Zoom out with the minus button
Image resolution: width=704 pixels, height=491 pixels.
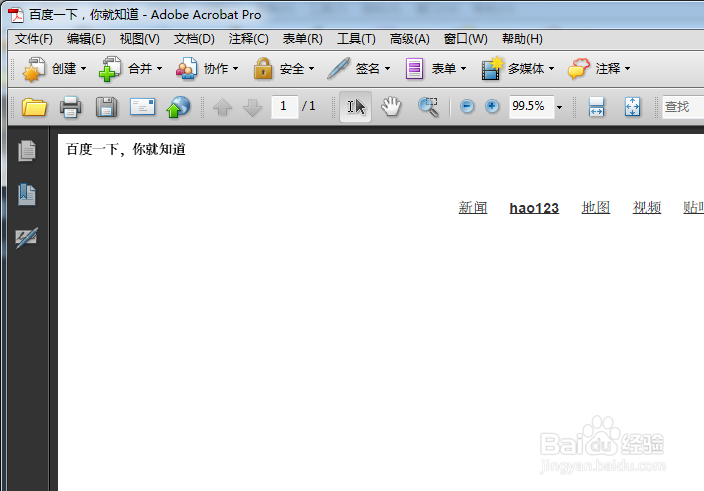click(467, 106)
